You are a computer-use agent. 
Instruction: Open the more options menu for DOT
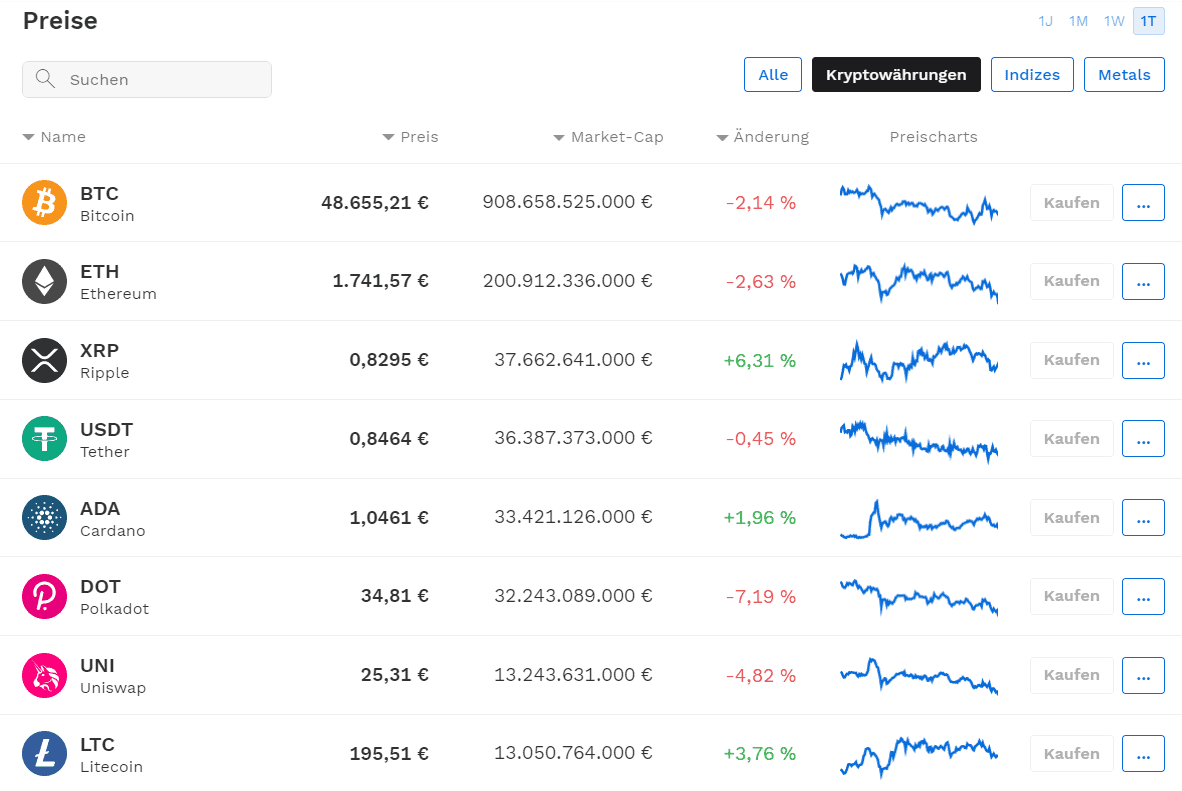tap(1143, 596)
